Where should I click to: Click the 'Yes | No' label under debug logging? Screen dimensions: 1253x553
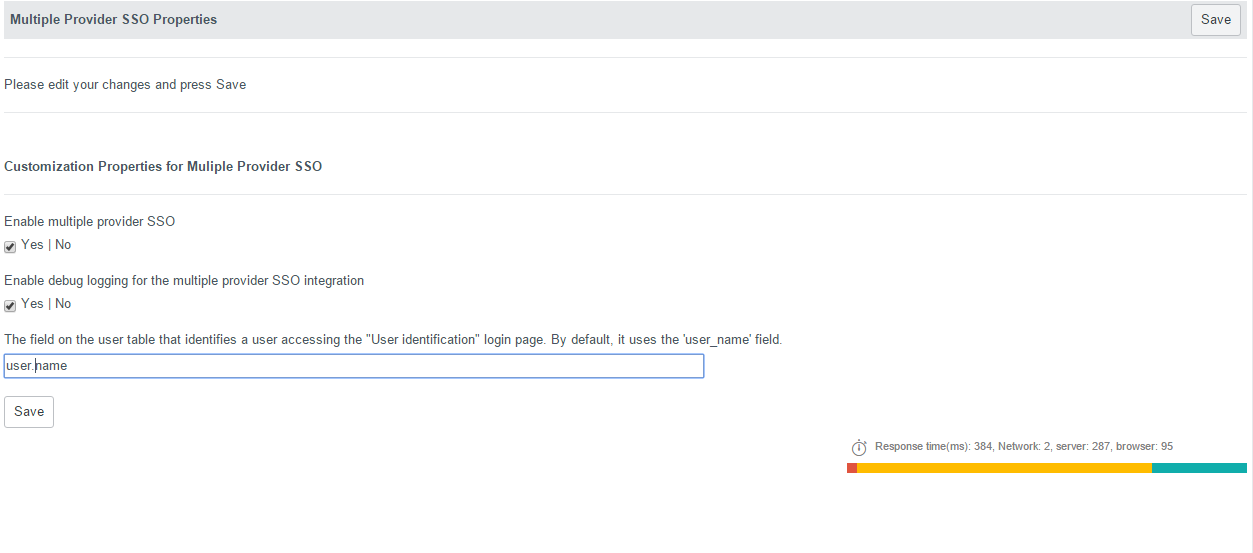pyautogui.click(x=46, y=304)
